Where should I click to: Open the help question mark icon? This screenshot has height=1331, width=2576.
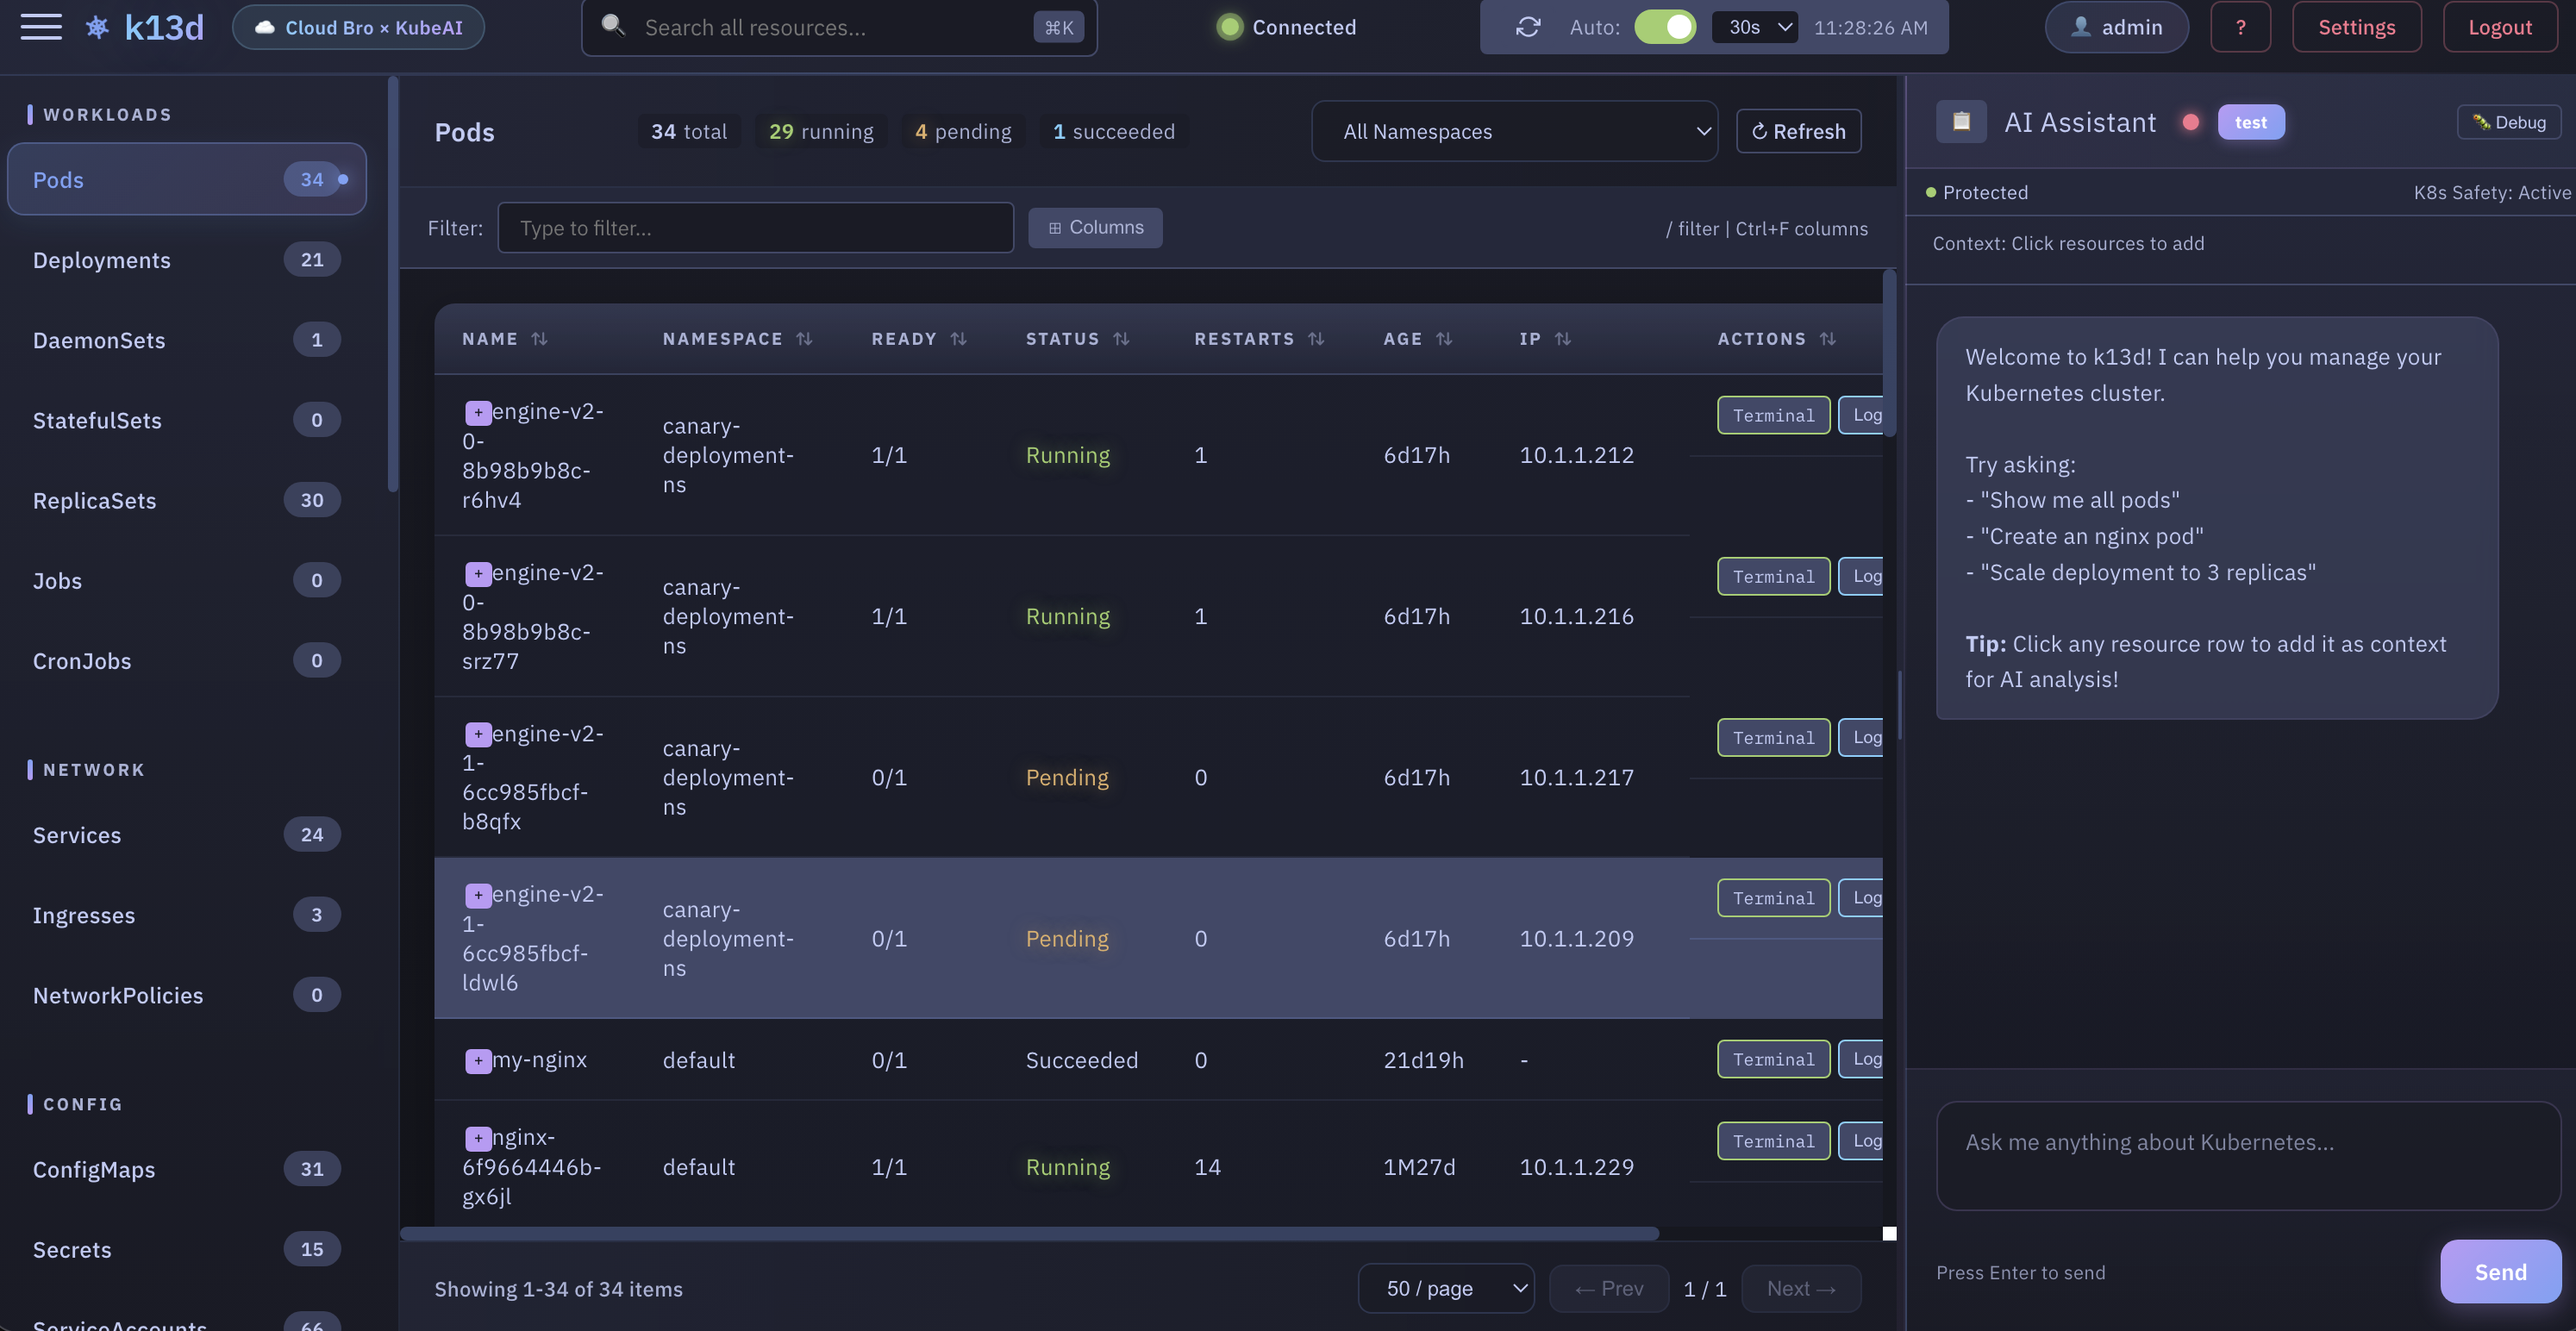pyautogui.click(x=2240, y=27)
